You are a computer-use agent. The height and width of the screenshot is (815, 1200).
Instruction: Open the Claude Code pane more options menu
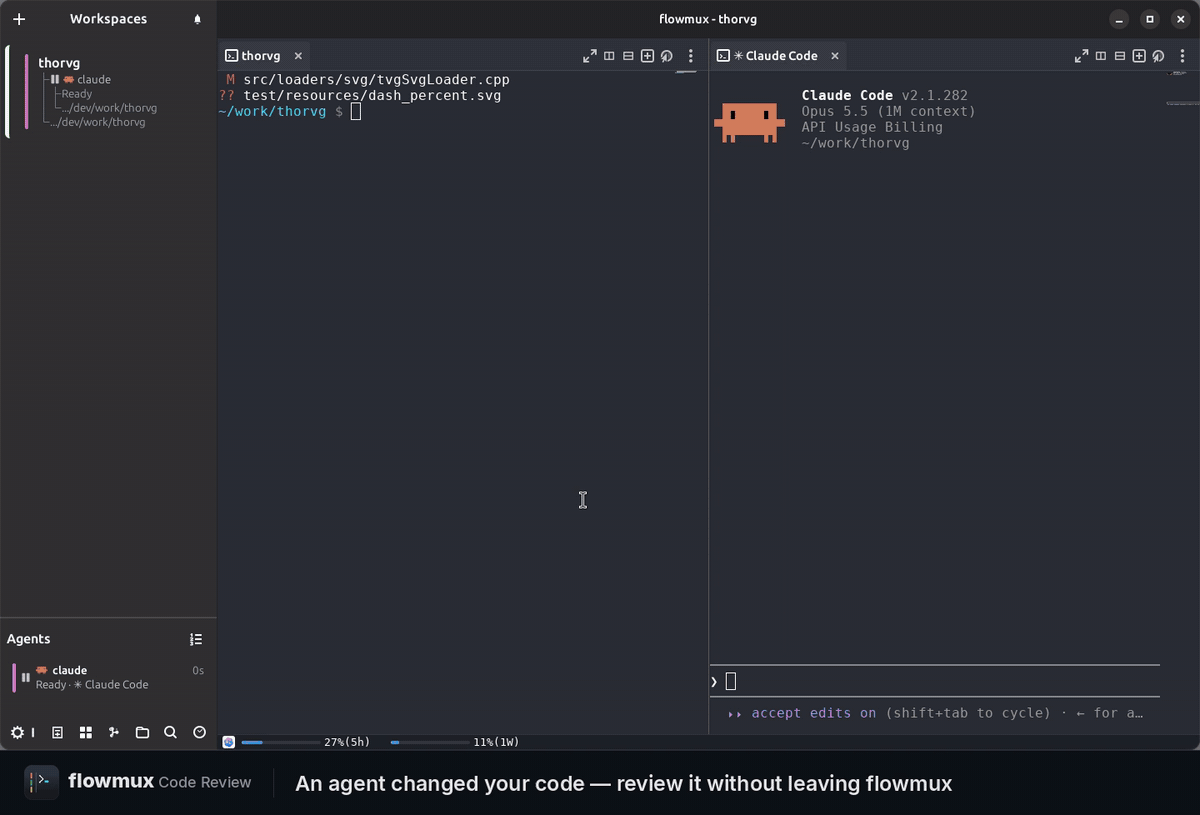pyautogui.click(x=1182, y=56)
